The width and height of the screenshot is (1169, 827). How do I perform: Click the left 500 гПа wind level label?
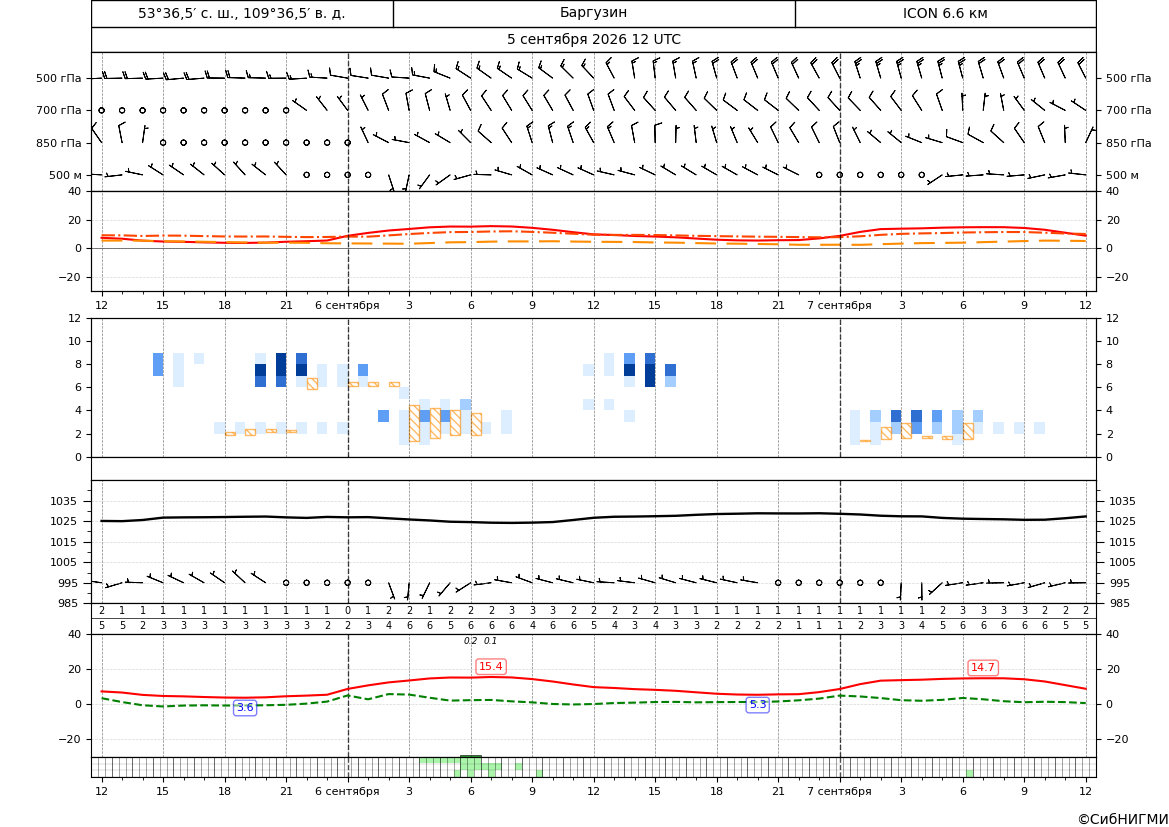59,78
